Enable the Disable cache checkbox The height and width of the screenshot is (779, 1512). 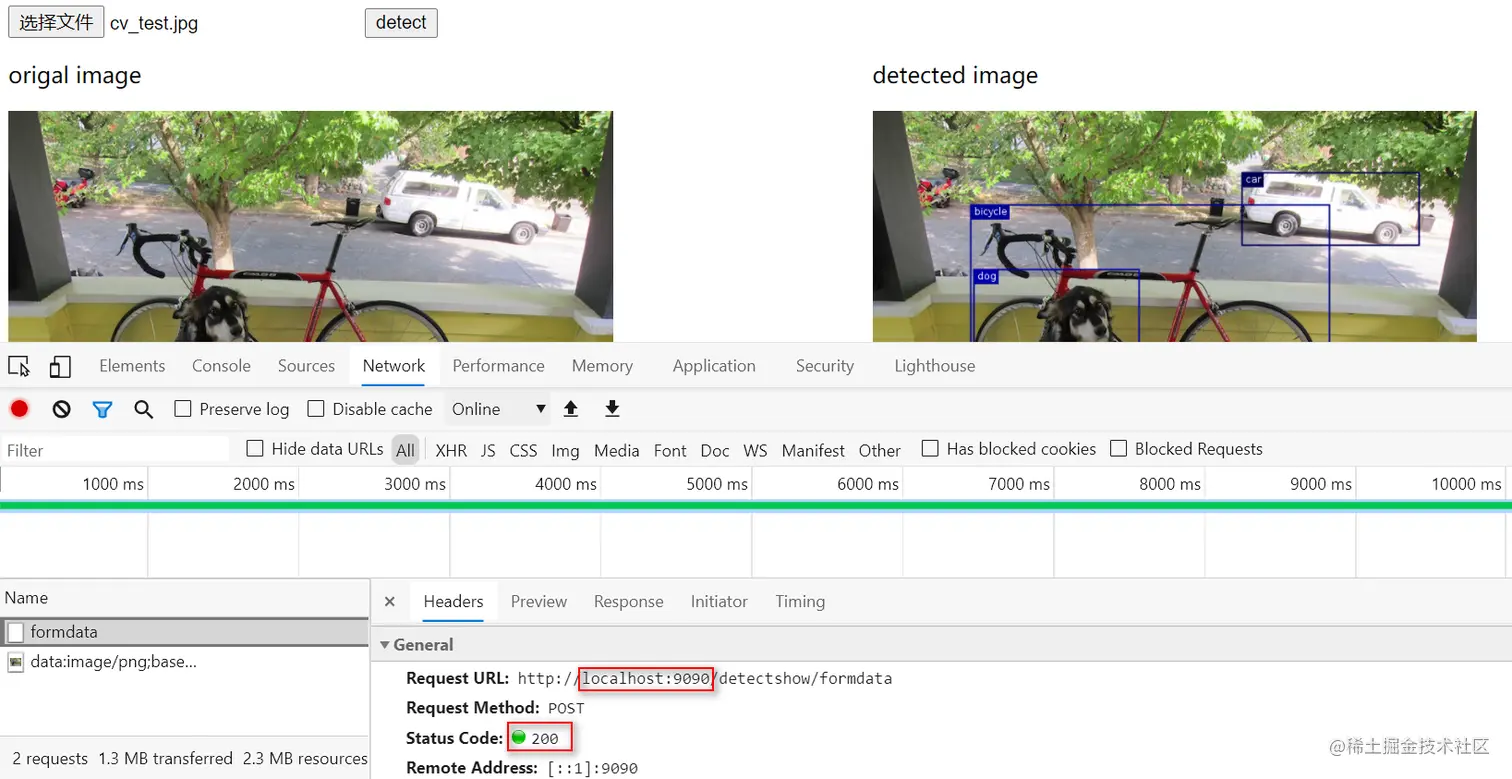(x=316, y=409)
